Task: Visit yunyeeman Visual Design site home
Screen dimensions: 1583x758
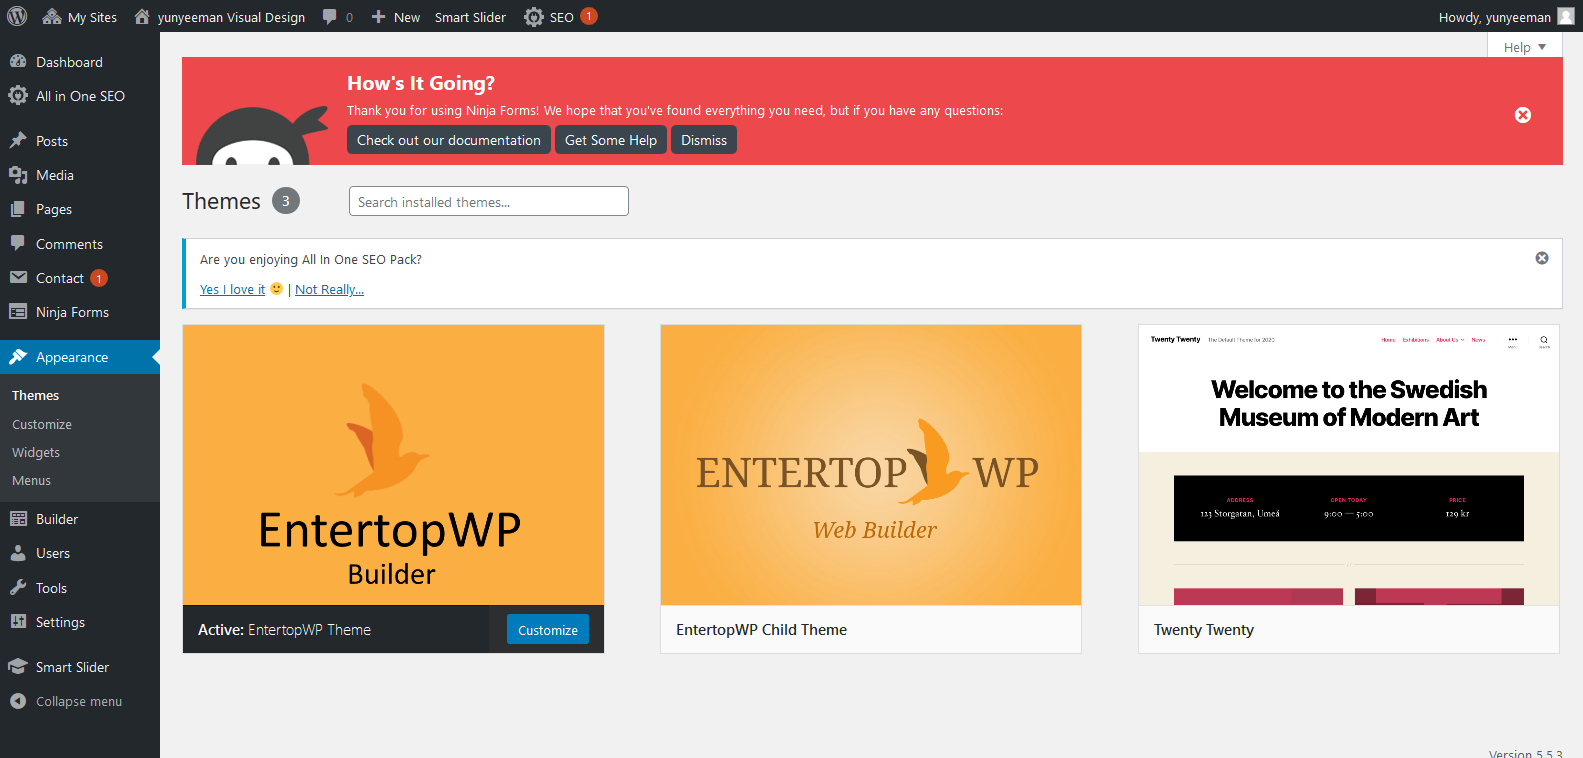Action: point(219,17)
